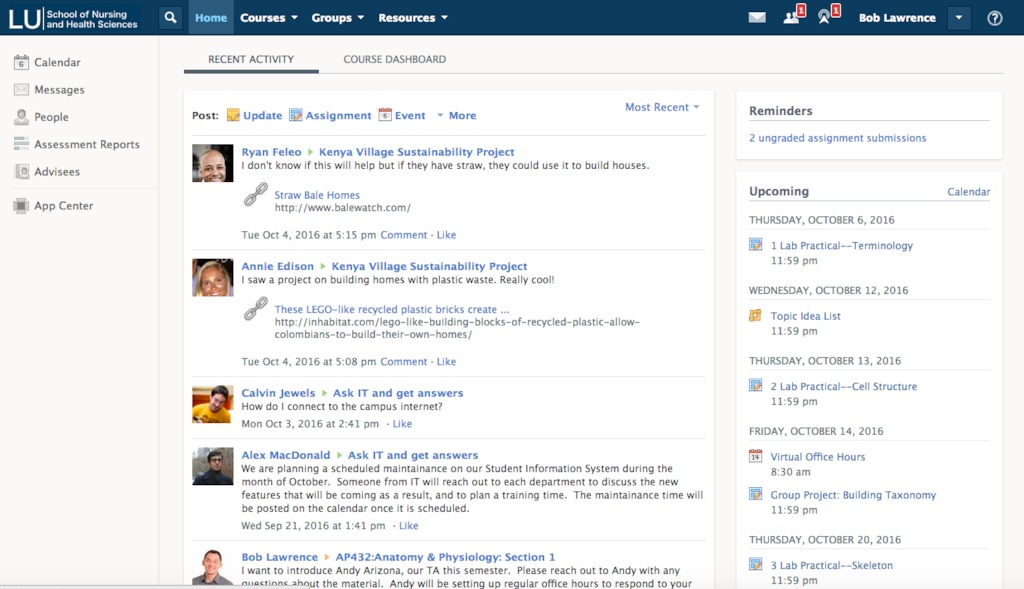Viewport: 1024px width, 589px height.
Task: Comment on Ryan Feleo's post
Action: (x=404, y=235)
